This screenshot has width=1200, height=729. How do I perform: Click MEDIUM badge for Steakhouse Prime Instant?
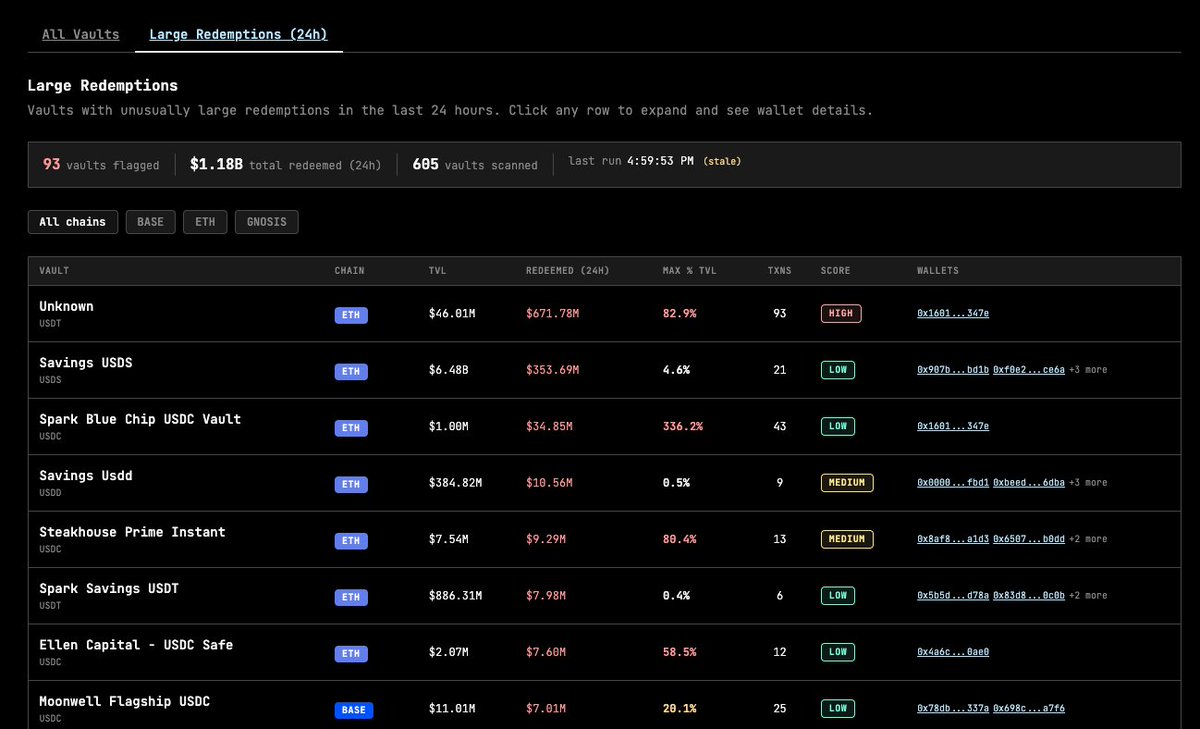click(x=847, y=539)
